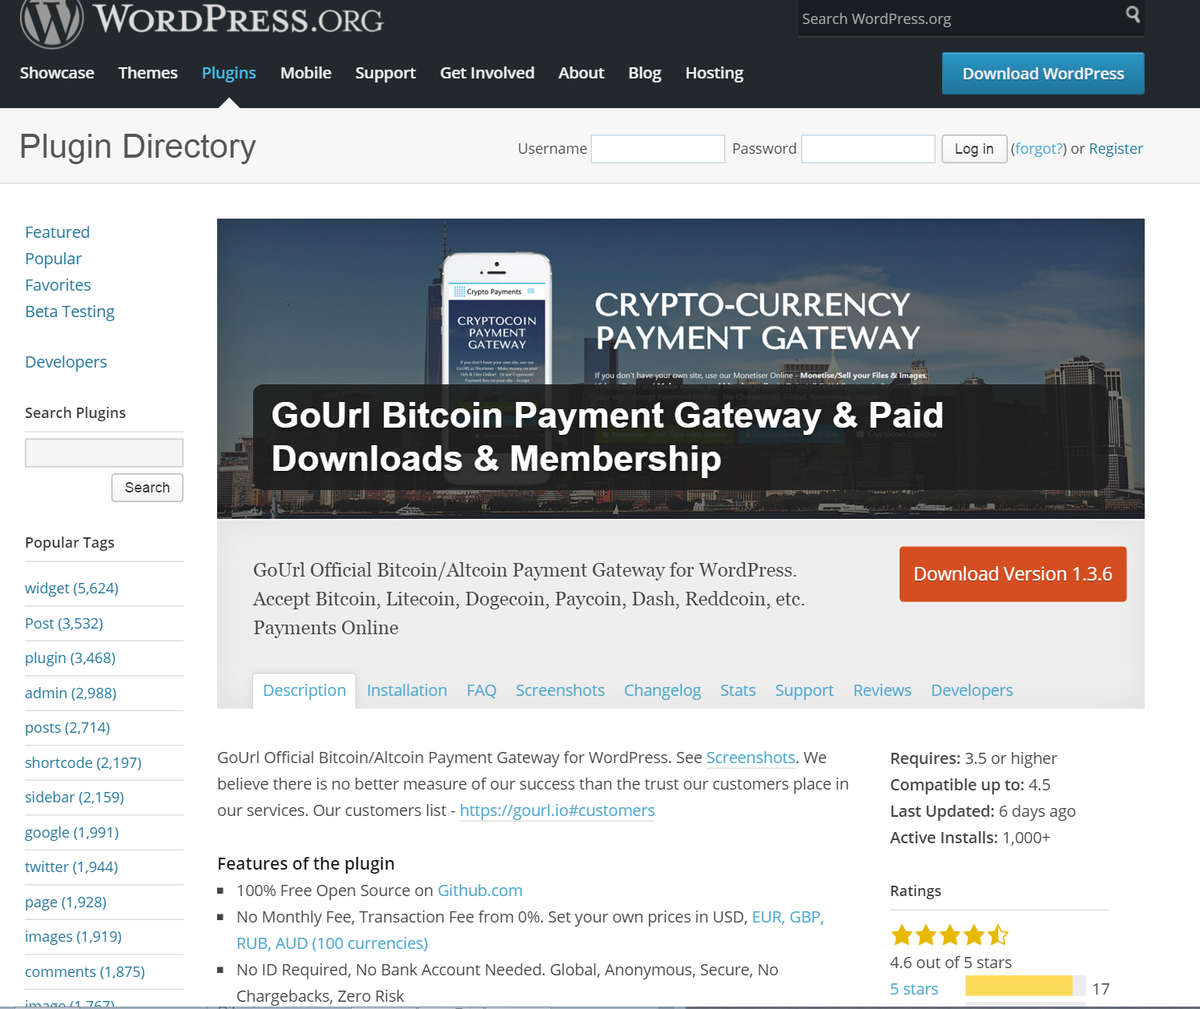This screenshot has width=1200, height=1009.
Task: Click the WordPress logo icon
Action: tap(51, 20)
